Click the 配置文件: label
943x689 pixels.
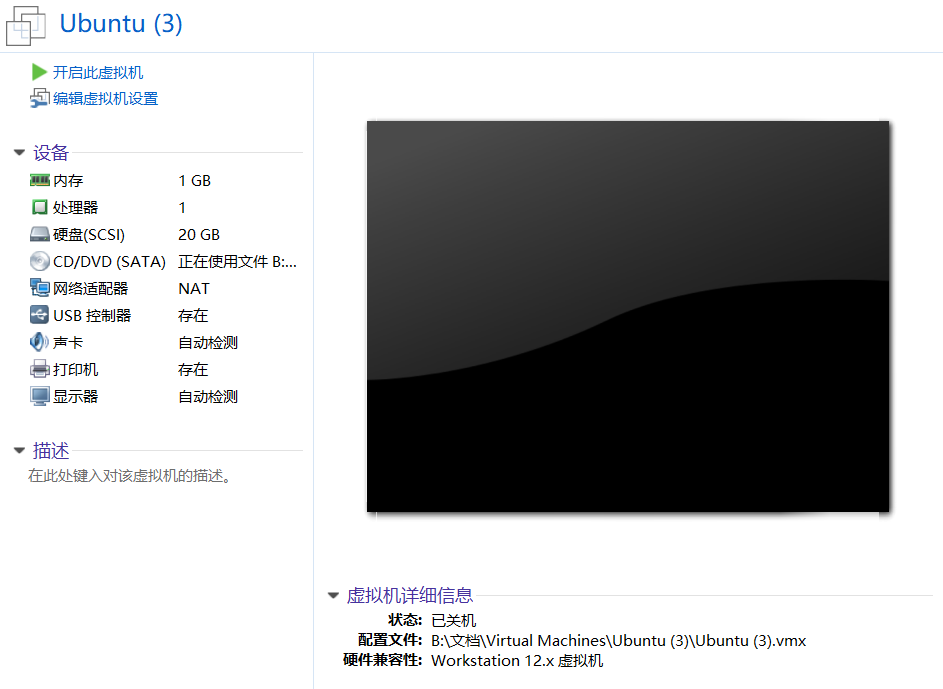click(x=390, y=640)
